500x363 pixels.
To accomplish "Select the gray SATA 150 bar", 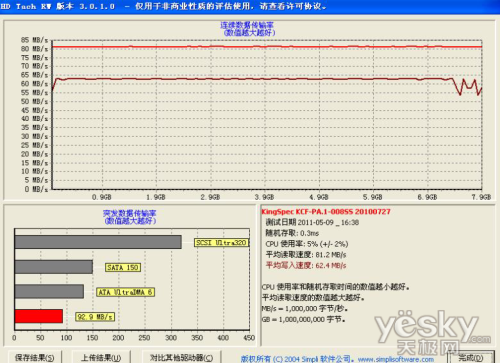I will pos(54,267).
